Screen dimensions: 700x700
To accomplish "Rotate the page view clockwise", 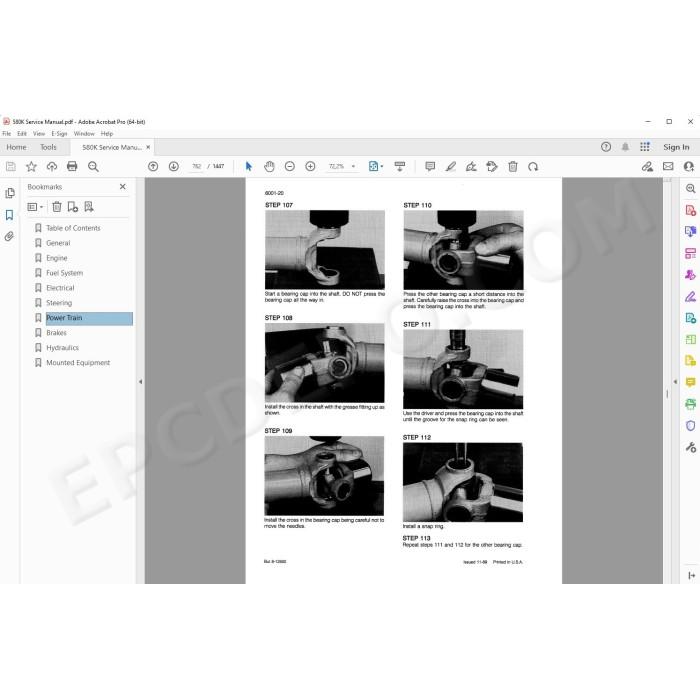I will coord(533,167).
